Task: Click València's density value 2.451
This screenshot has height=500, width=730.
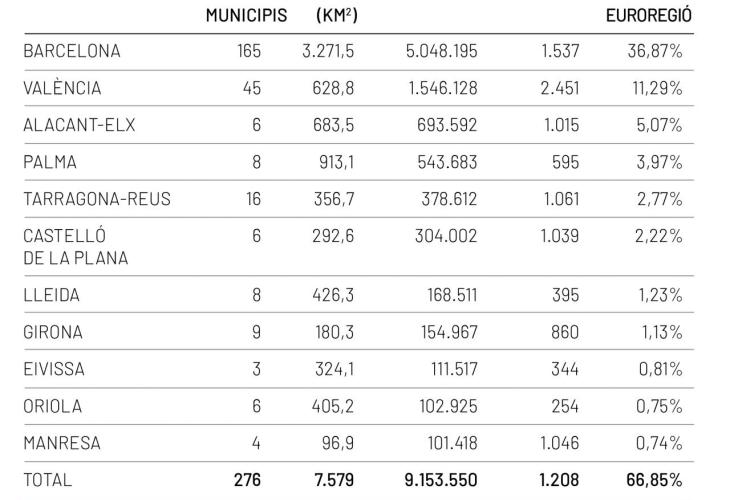Action: coord(559,88)
